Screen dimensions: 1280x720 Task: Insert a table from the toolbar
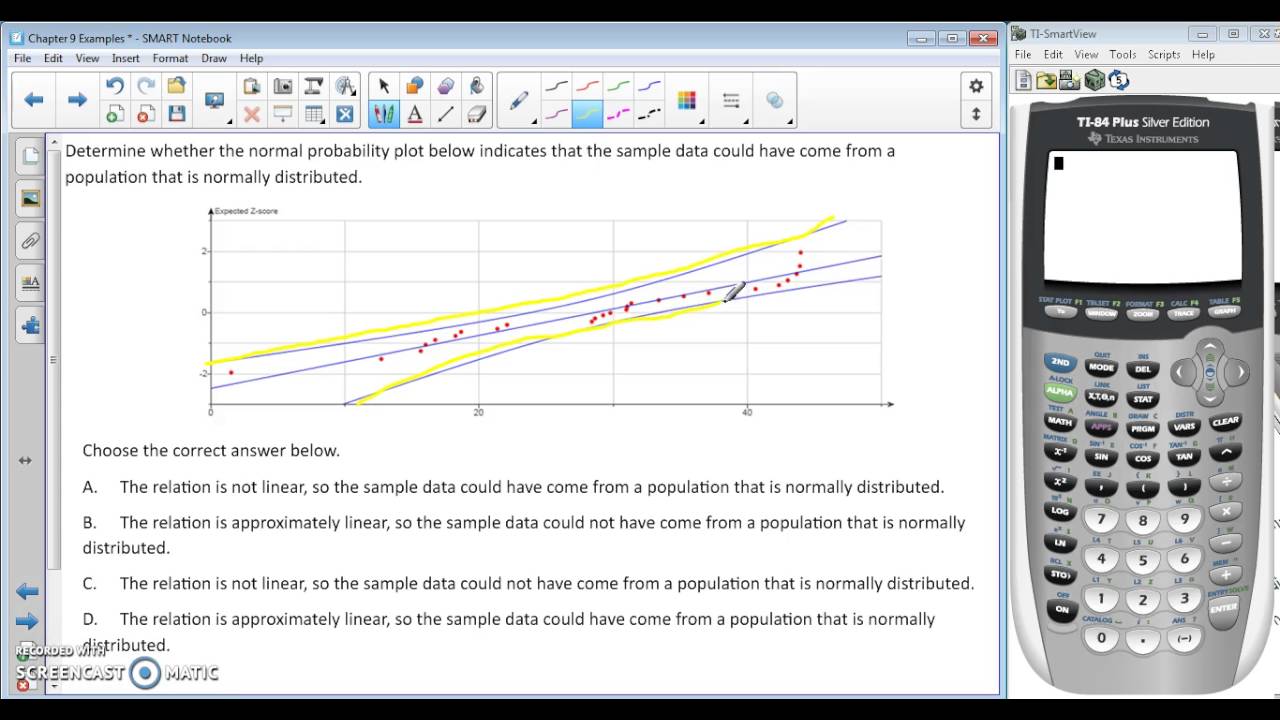point(314,114)
